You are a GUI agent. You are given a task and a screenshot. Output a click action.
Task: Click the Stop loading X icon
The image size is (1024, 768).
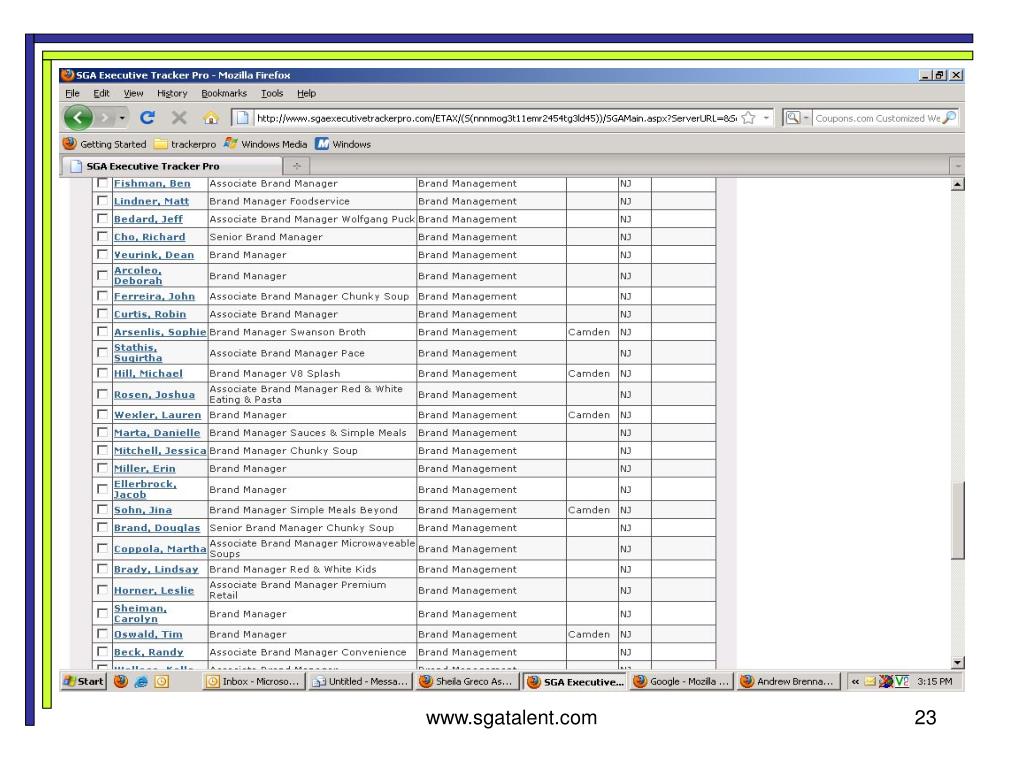point(179,118)
